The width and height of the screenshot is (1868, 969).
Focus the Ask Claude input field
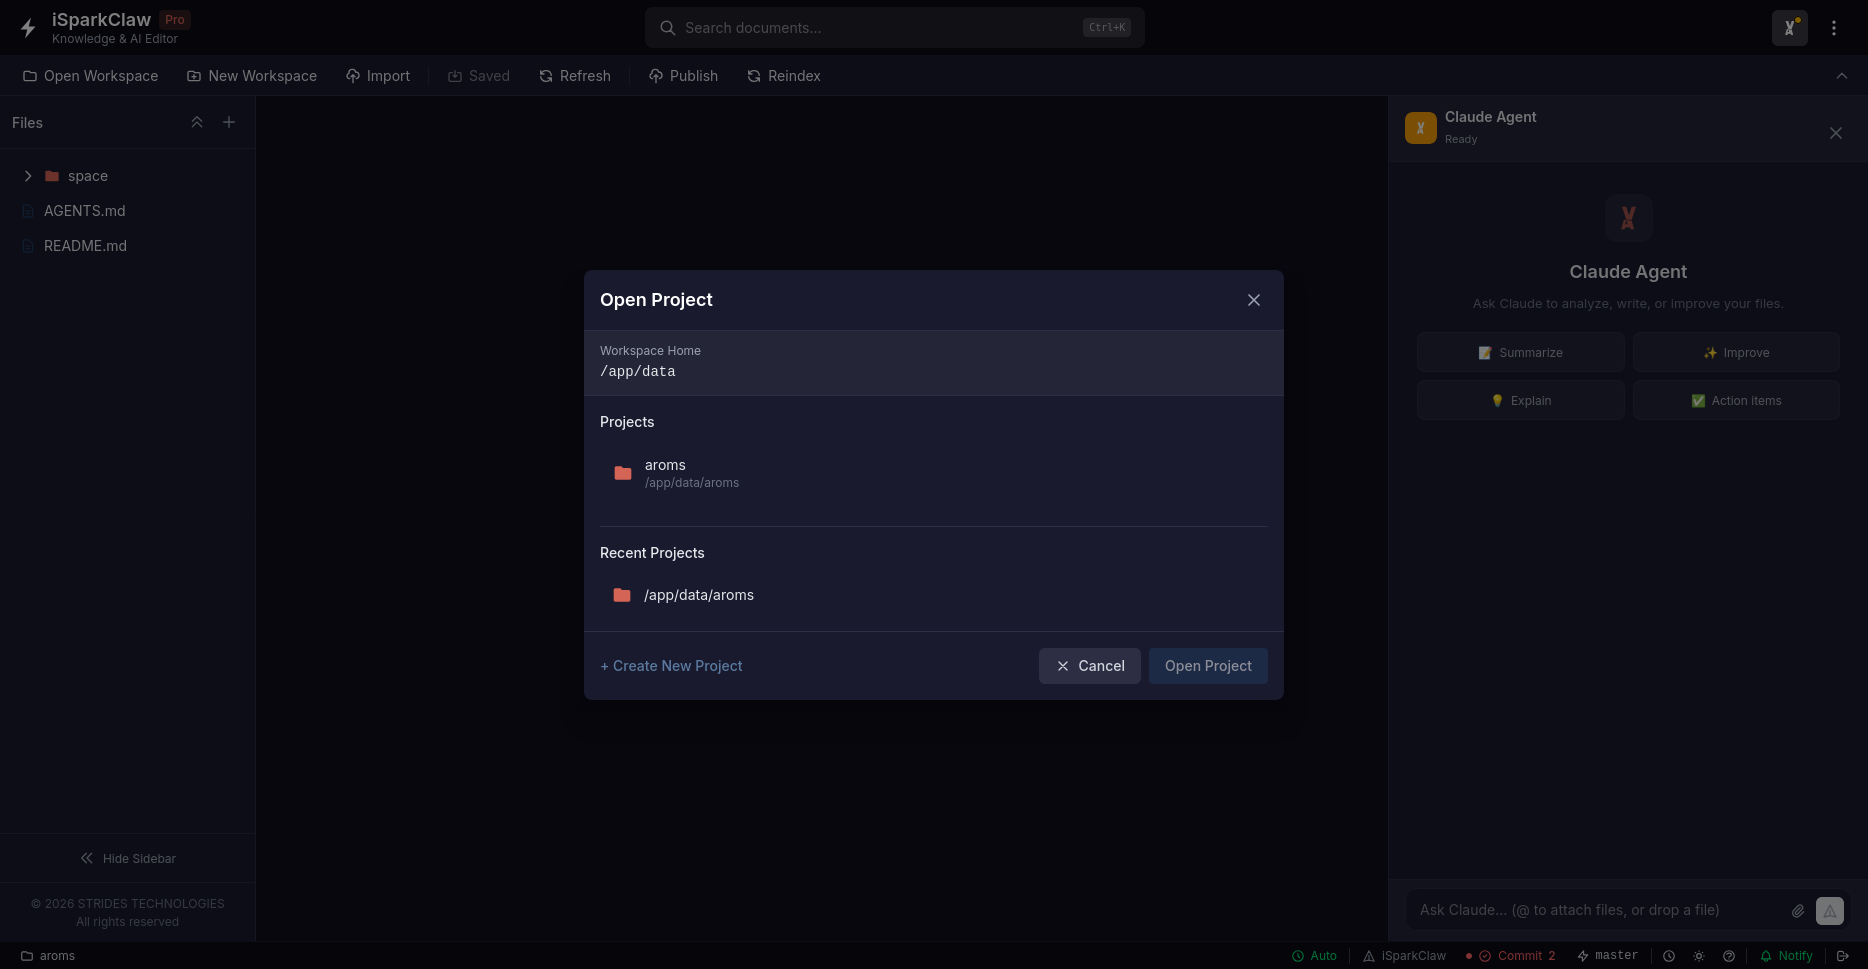coord(1598,910)
